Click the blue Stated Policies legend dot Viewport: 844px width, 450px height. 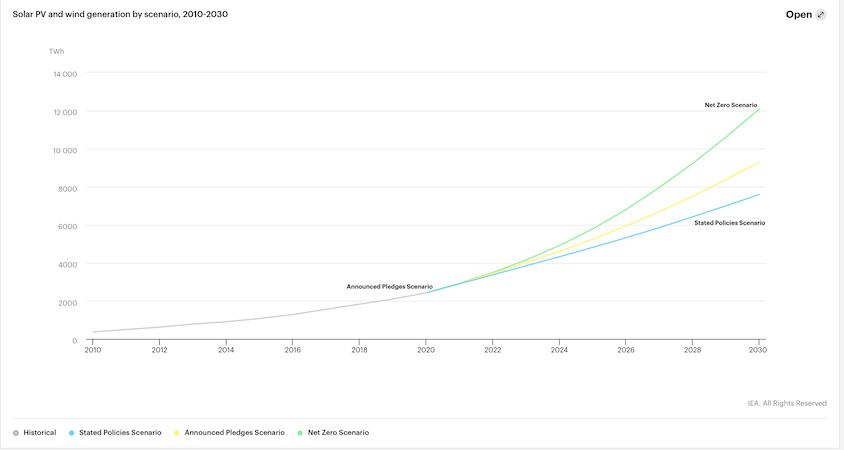pos(72,433)
